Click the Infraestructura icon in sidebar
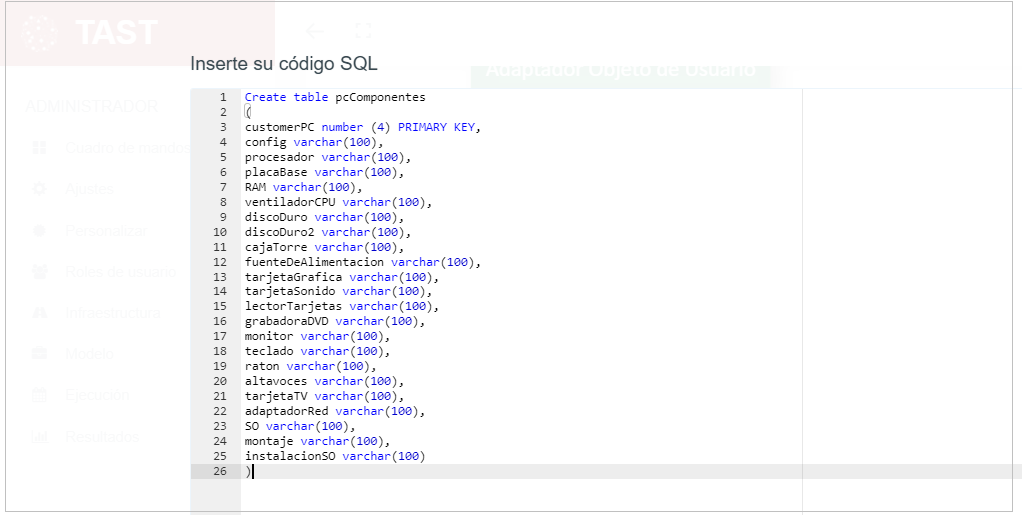 click(40, 313)
